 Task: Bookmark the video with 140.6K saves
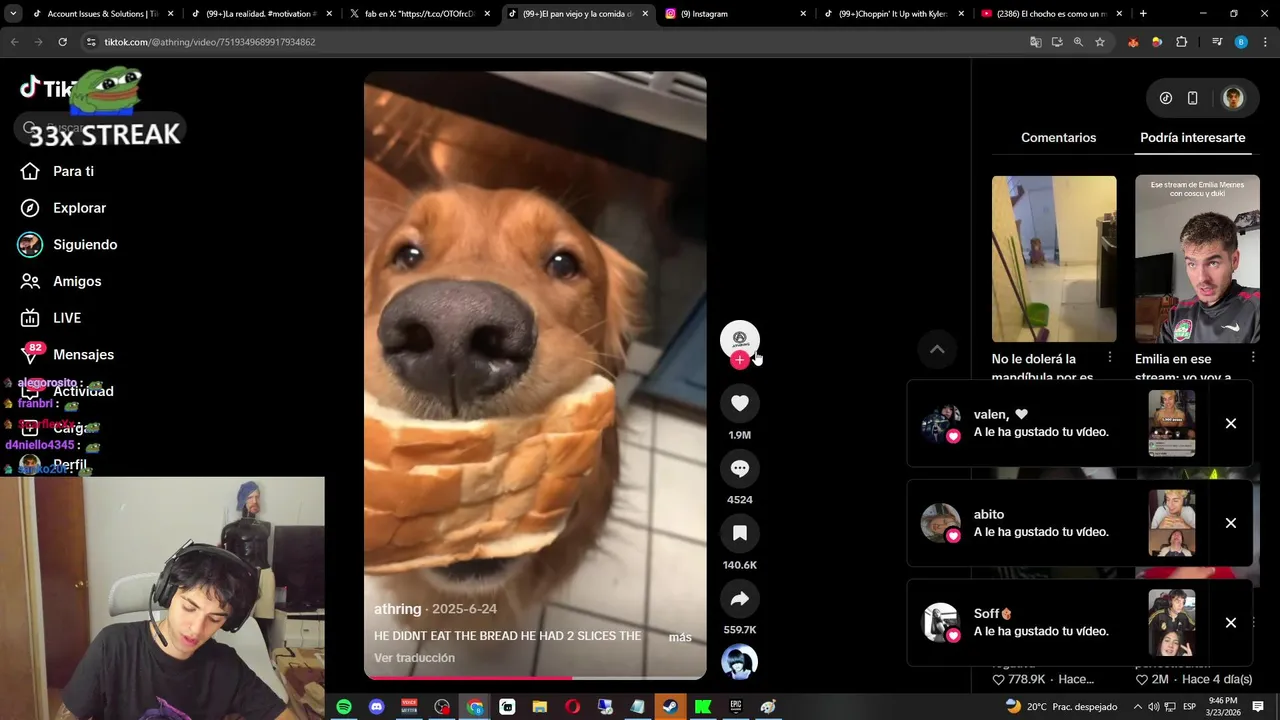740,533
